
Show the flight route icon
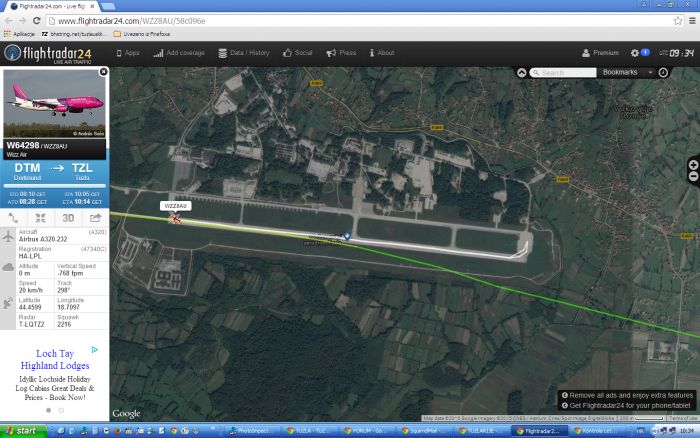click(x=13, y=218)
